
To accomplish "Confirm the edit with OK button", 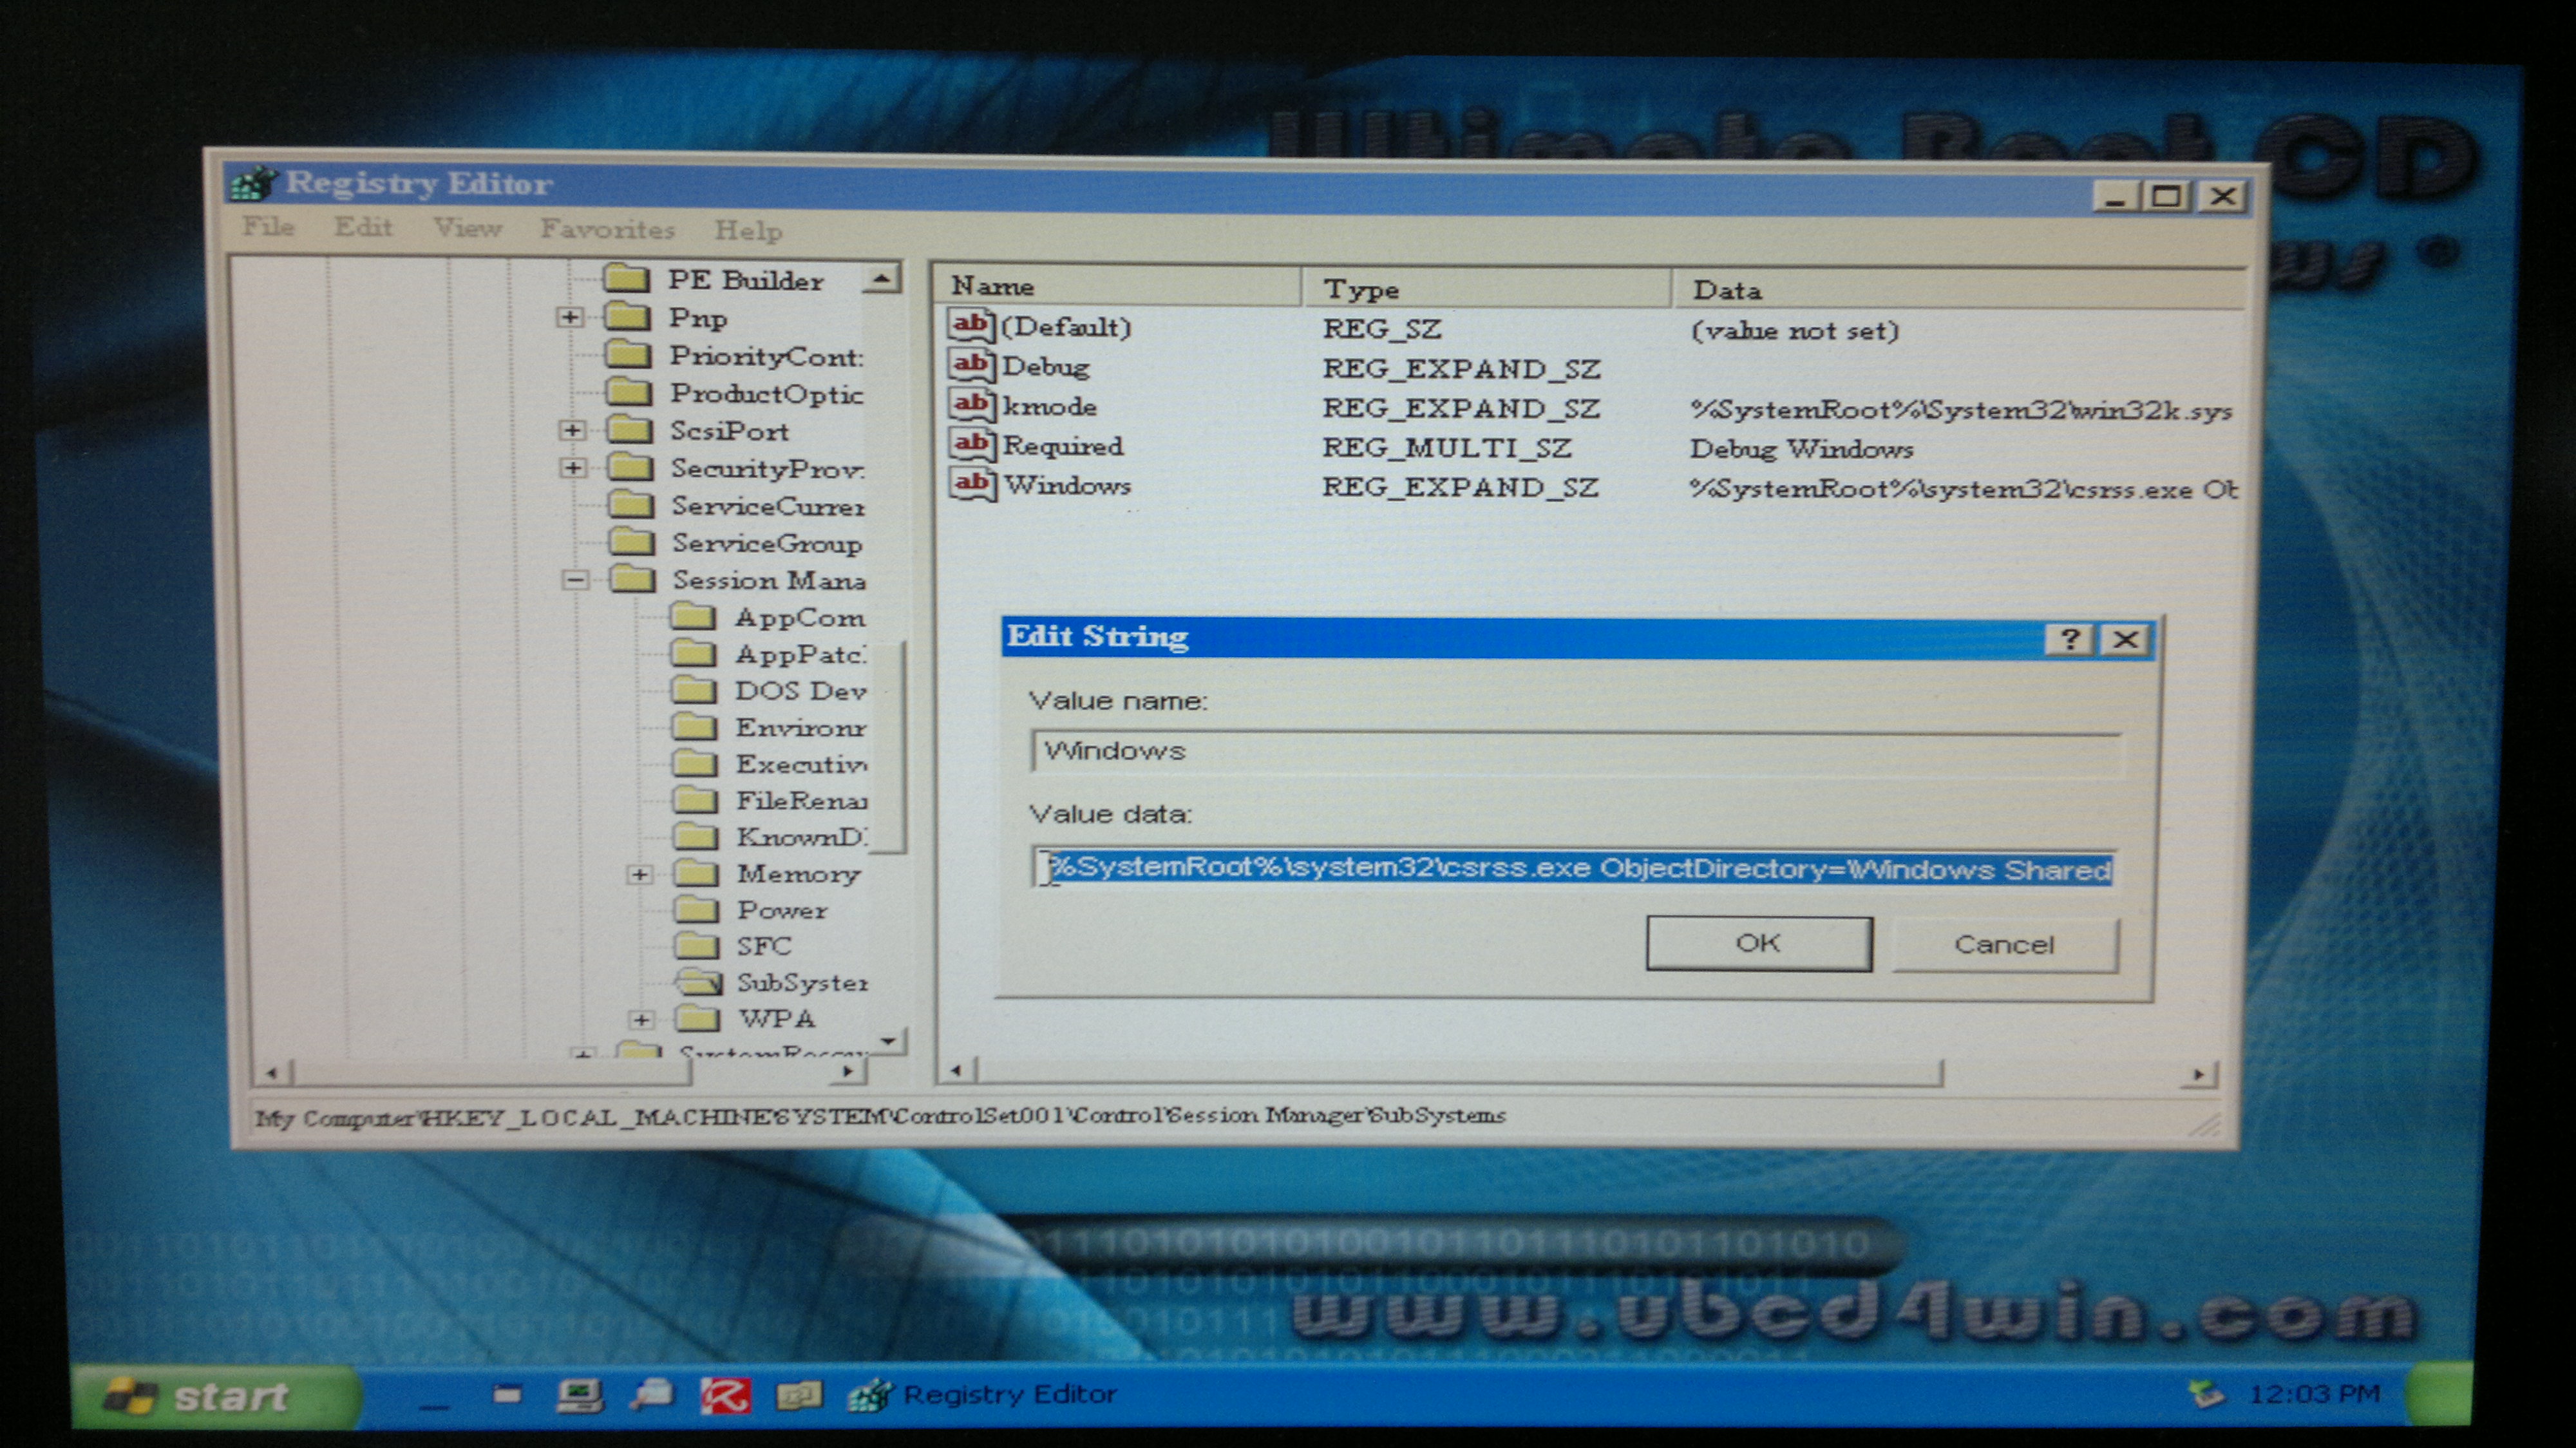I will click(1759, 943).
